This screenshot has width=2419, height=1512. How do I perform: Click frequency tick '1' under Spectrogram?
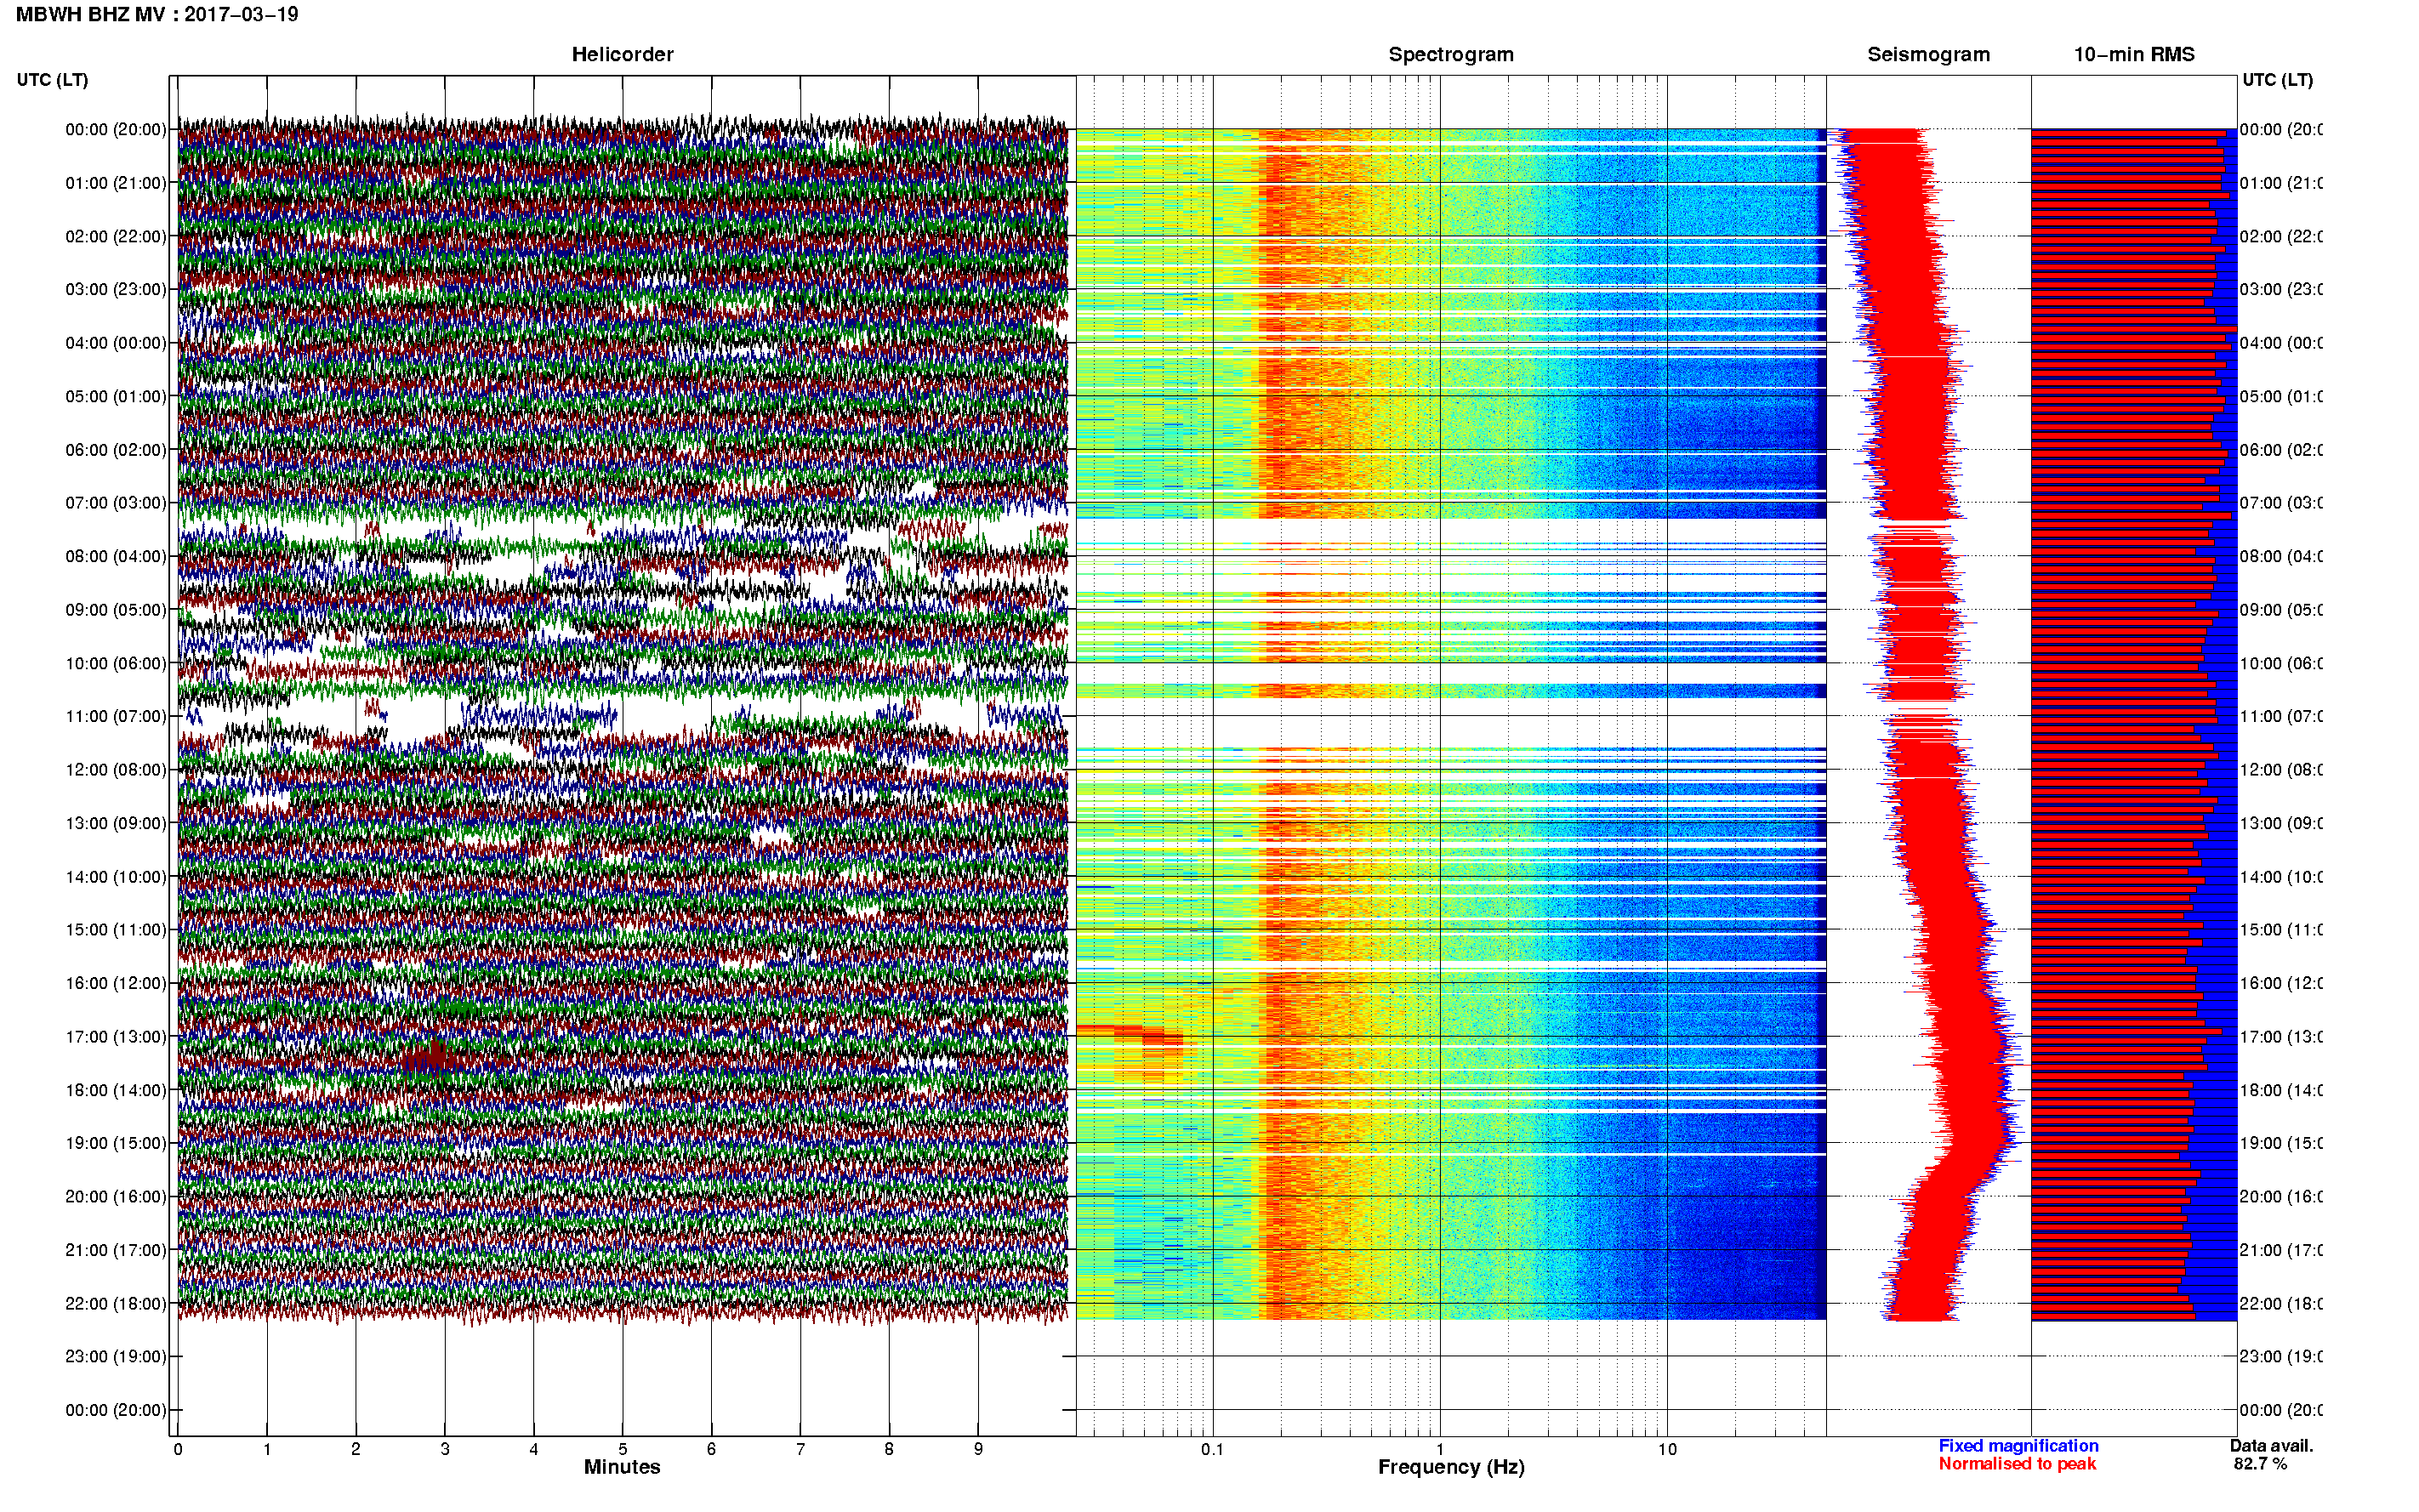[x=1440, y=1449]
